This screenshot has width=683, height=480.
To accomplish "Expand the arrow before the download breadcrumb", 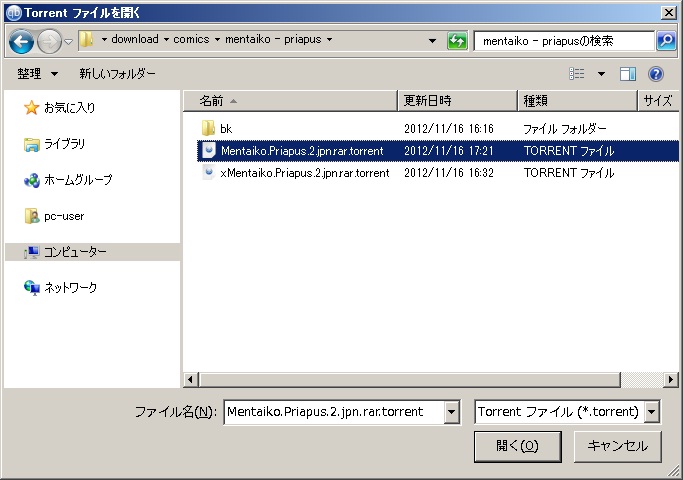I will (x=104, y=40).
